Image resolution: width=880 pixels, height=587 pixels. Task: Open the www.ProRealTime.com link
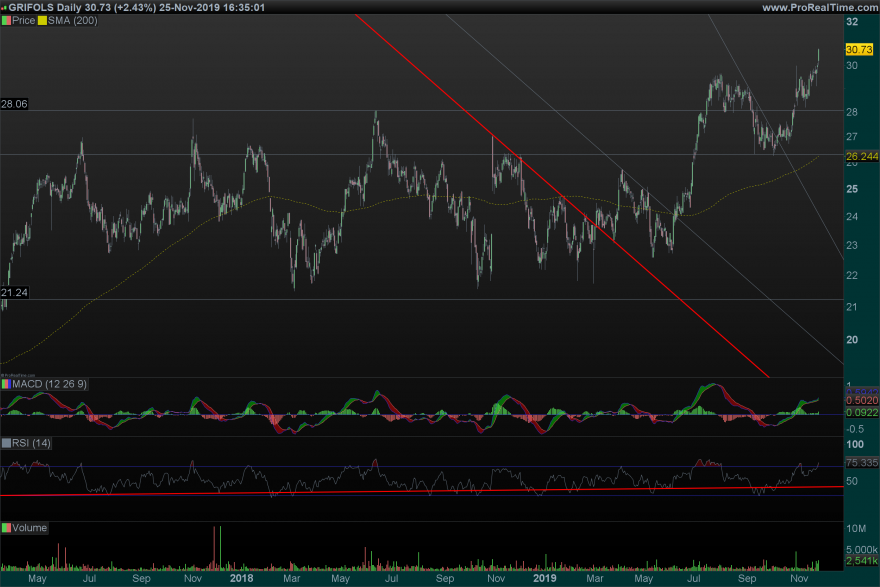click(x=819, y=7)
